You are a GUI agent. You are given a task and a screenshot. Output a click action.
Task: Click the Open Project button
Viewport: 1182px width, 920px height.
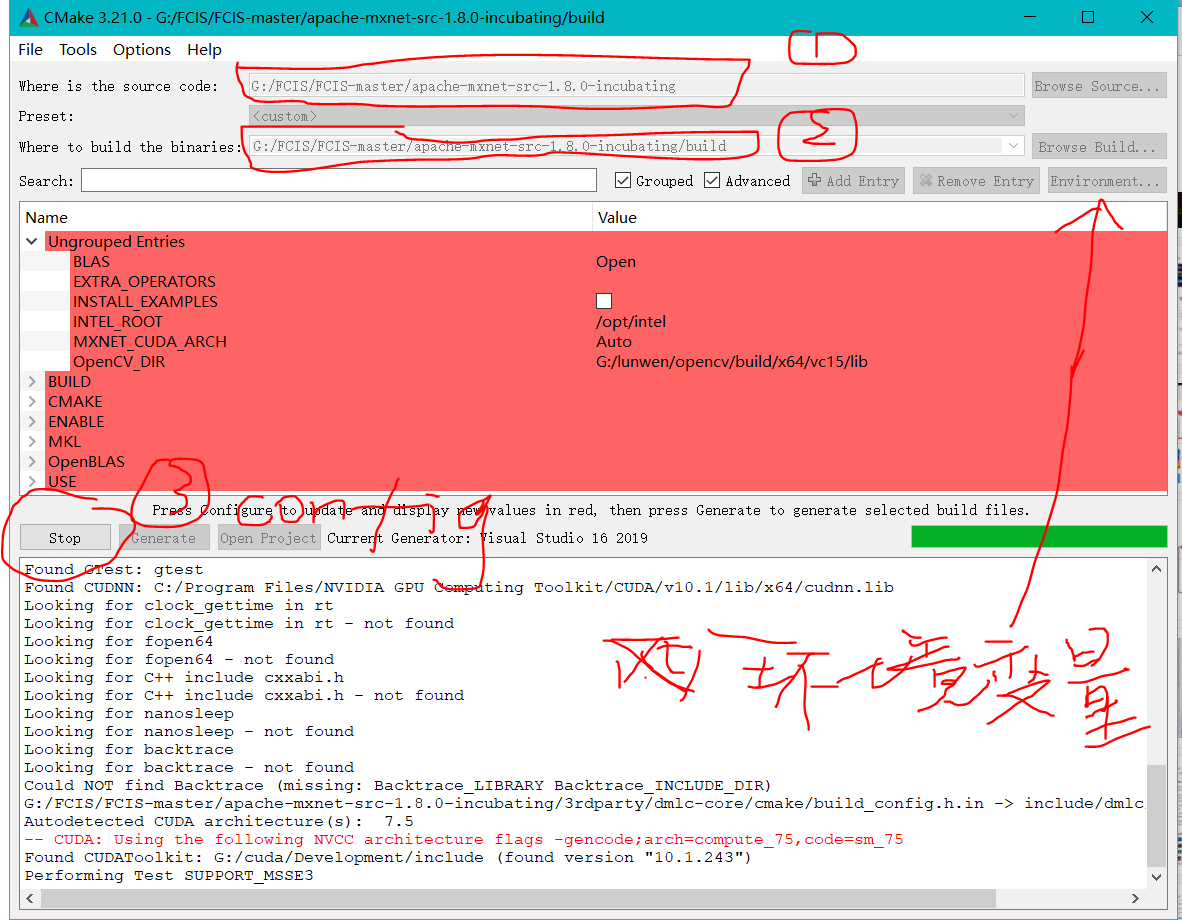(x=268, y=538)
